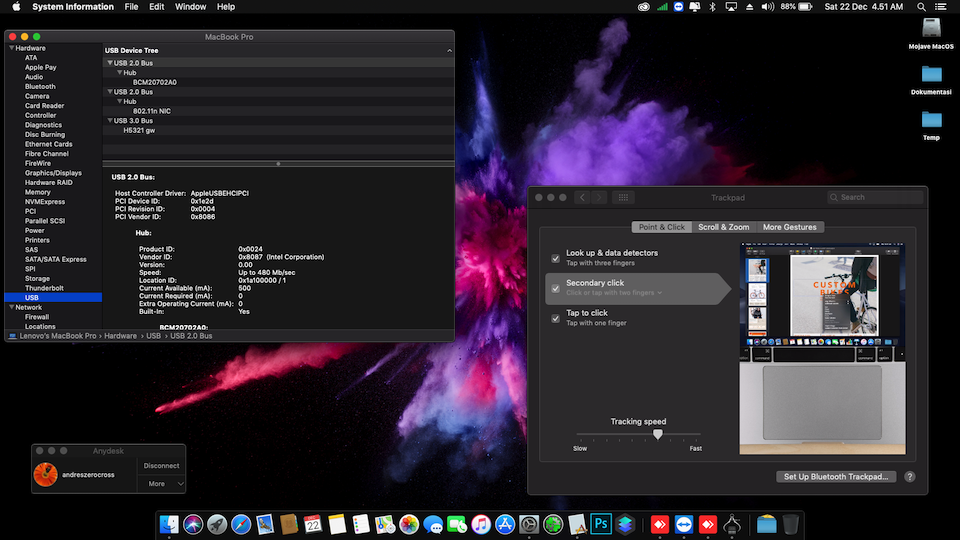This screenshot has width=960, height=540.
Task: Click eject icon in menu bar
Action: pyautogui.click(x=749, y=7)
